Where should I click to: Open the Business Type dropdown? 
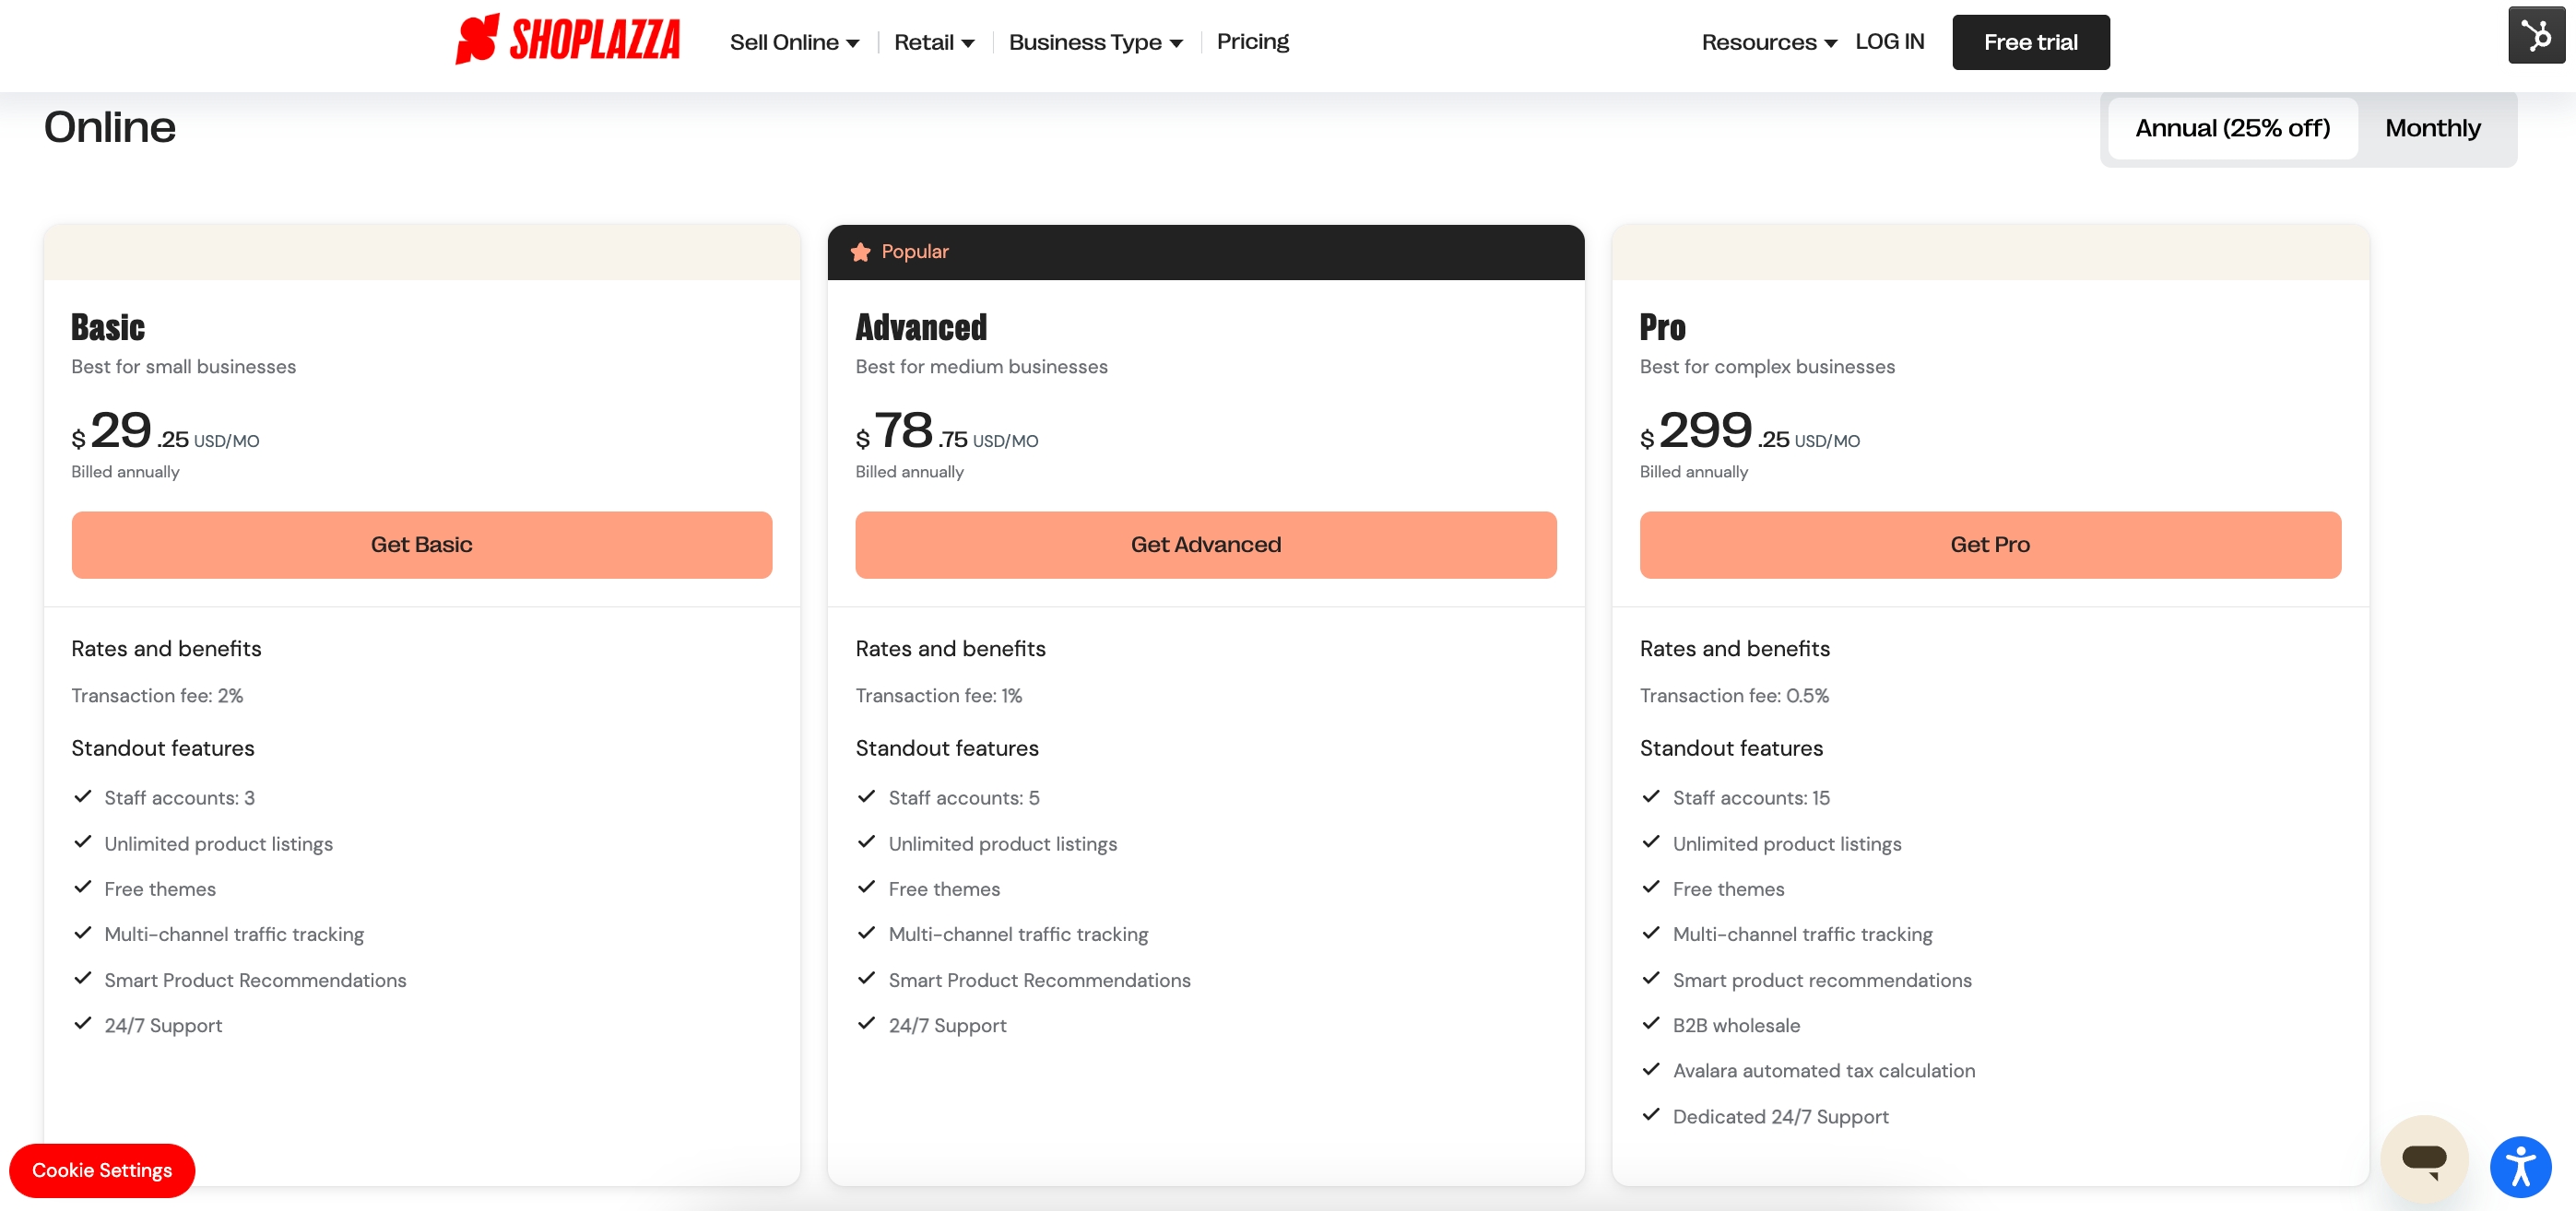(x=1095, y=42)
